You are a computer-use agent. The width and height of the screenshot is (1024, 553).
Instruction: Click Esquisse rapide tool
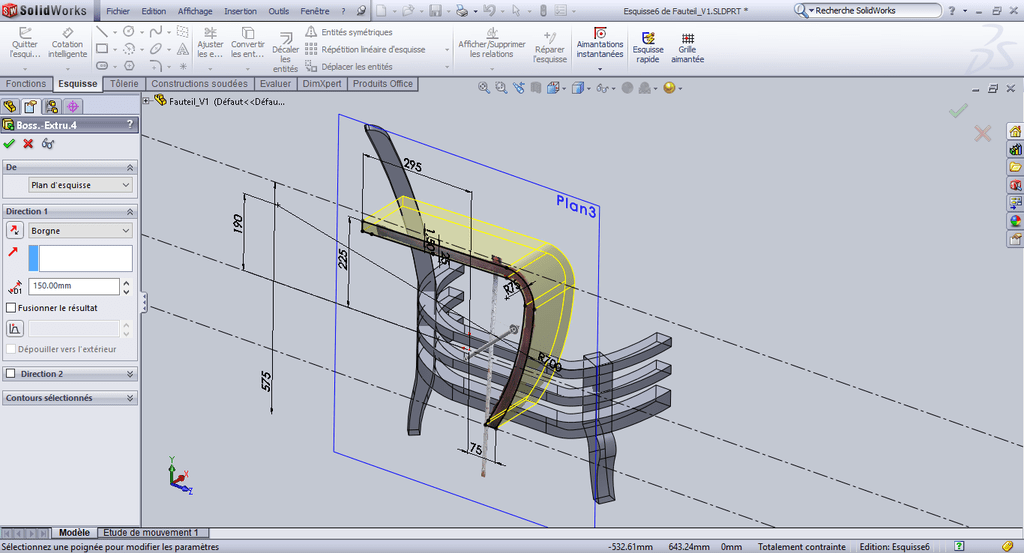point(648,48)
